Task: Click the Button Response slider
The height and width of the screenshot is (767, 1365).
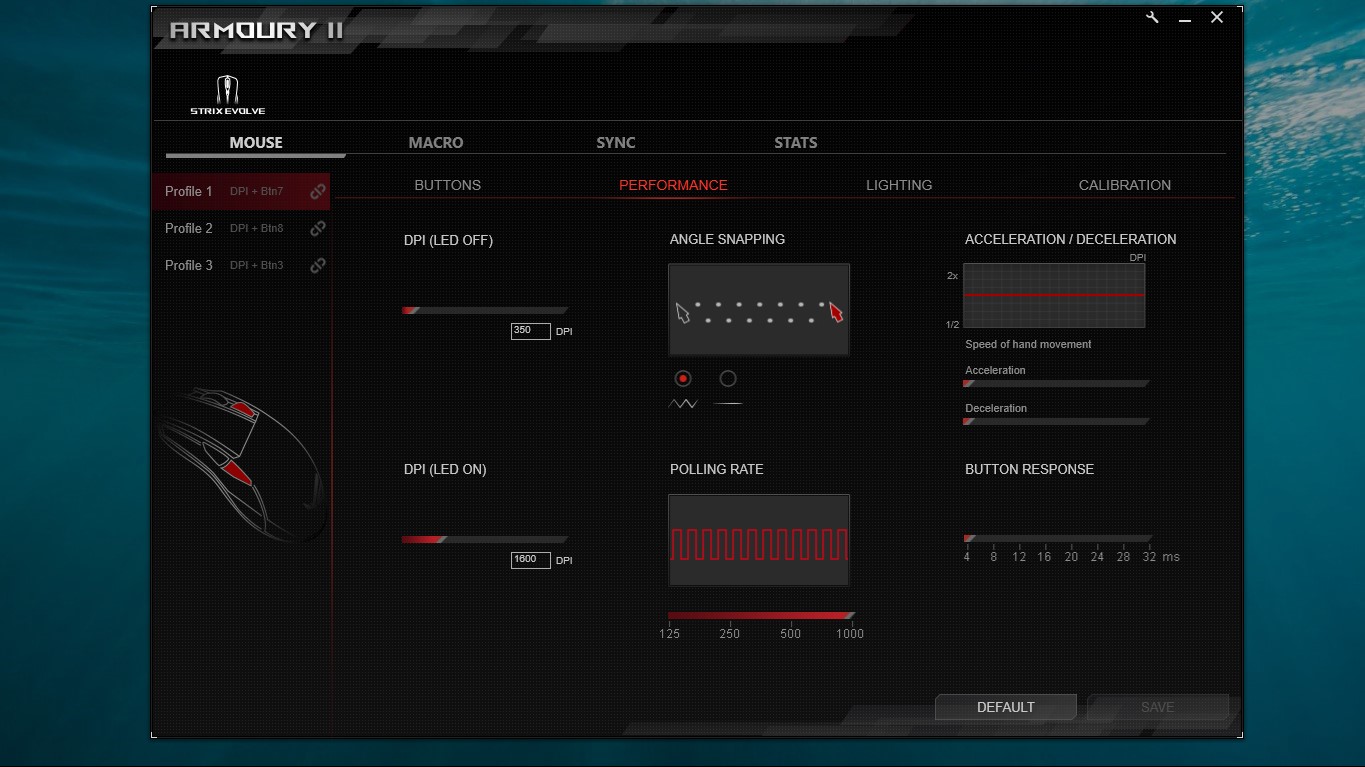Action: click(1058, 539)
